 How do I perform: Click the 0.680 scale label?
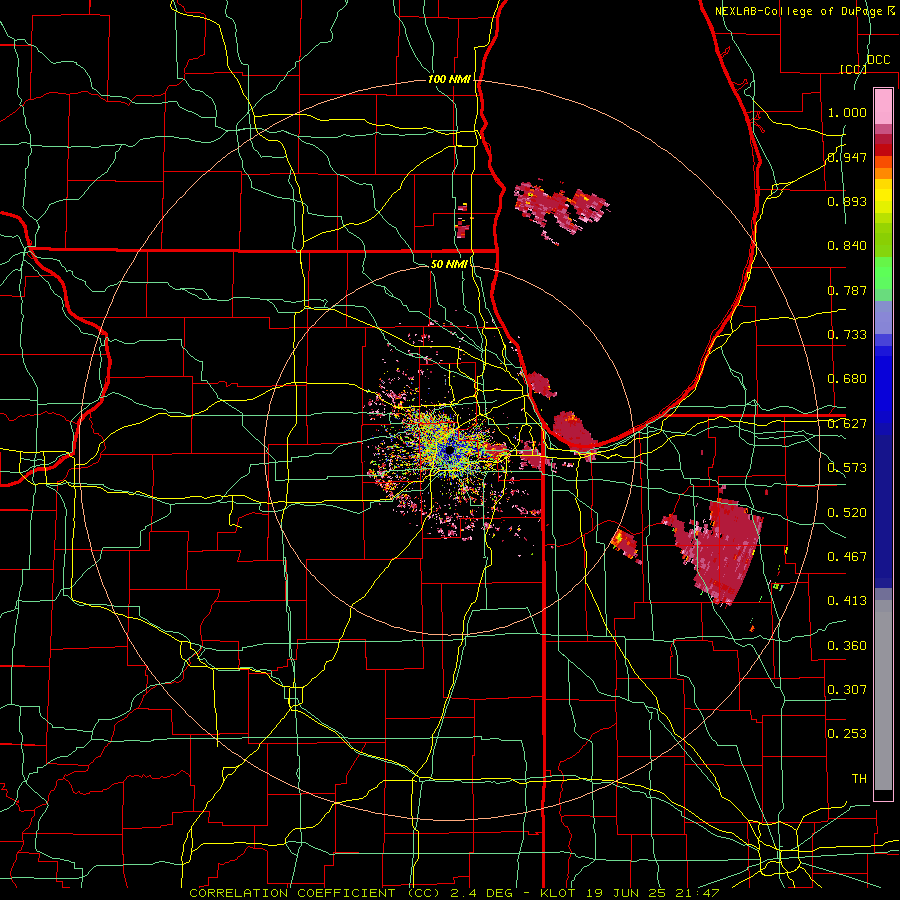[x=847, y=379]
